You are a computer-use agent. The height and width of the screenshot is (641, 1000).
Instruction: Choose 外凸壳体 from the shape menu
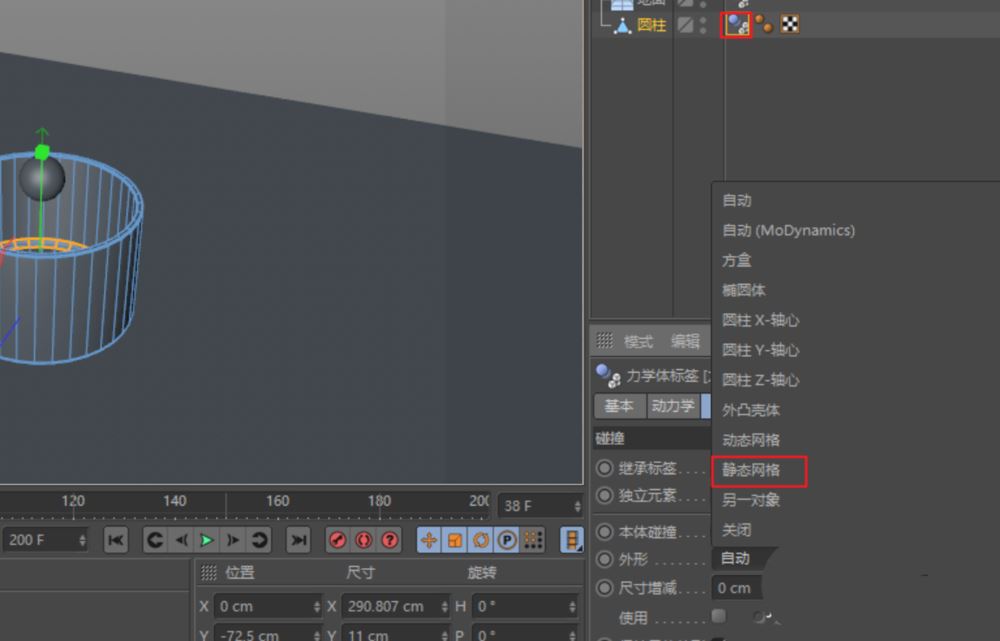(751, 410)
